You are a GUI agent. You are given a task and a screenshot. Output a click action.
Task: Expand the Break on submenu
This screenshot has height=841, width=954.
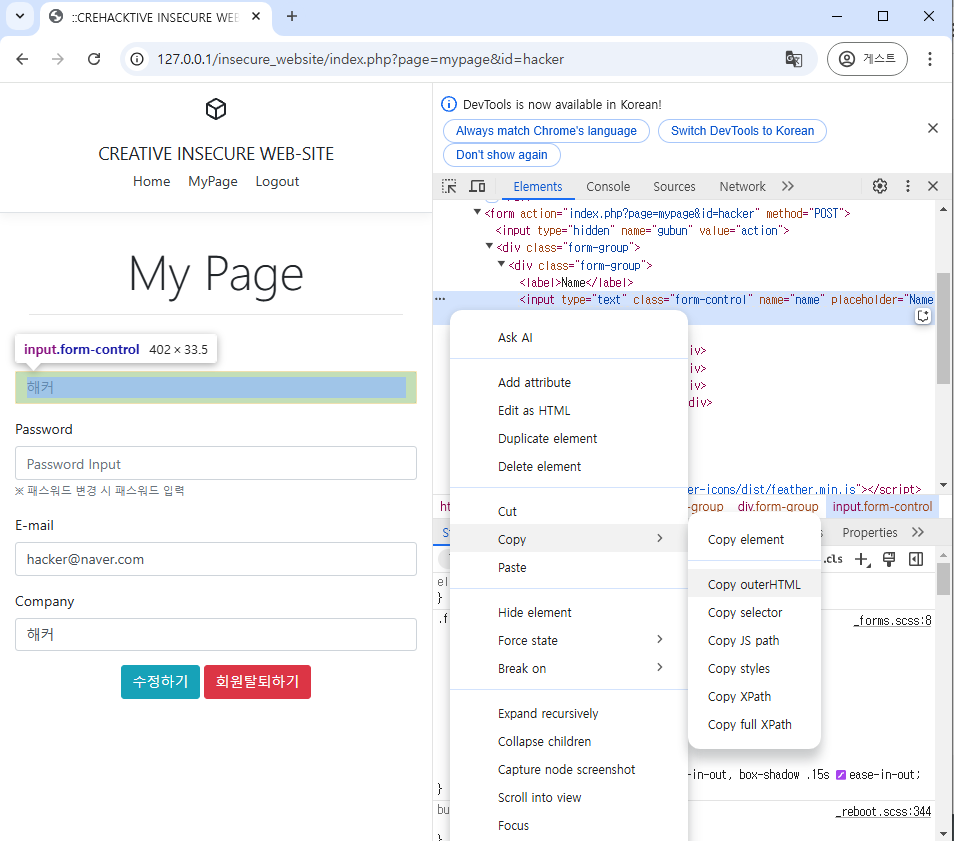click(x=569, y=669)
